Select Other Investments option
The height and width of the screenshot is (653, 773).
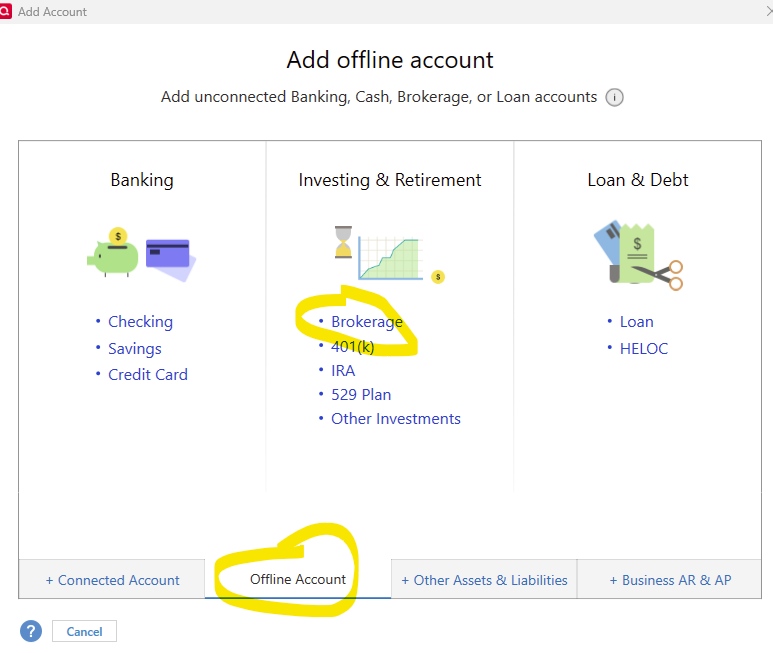click(395, 418)
